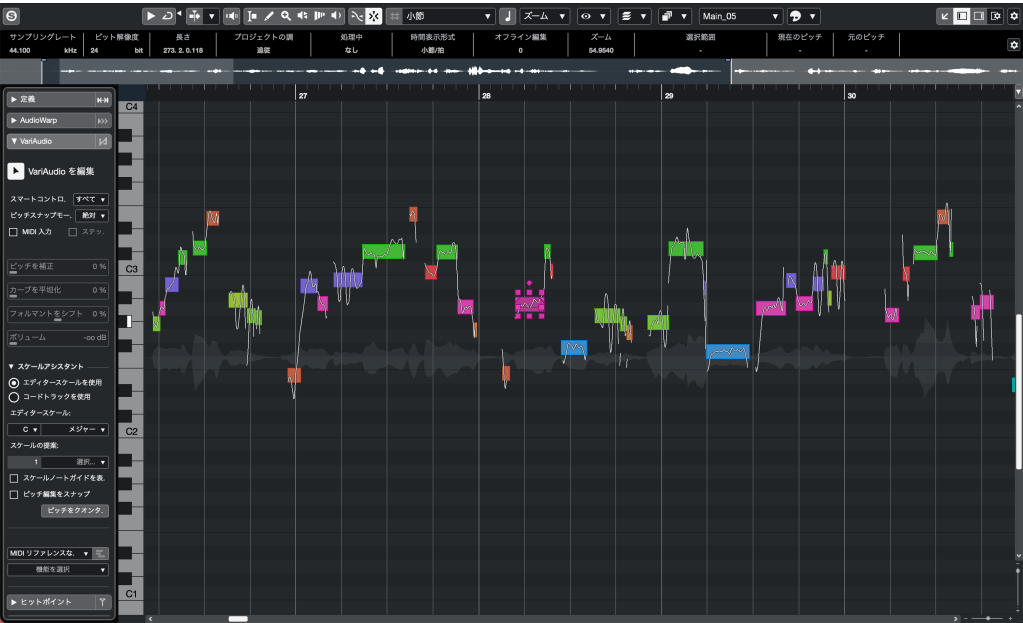Viewport: 1023px width, 623px height.
Task: Click the ピッチを補正 slider
Action: (x=58, y=267)
